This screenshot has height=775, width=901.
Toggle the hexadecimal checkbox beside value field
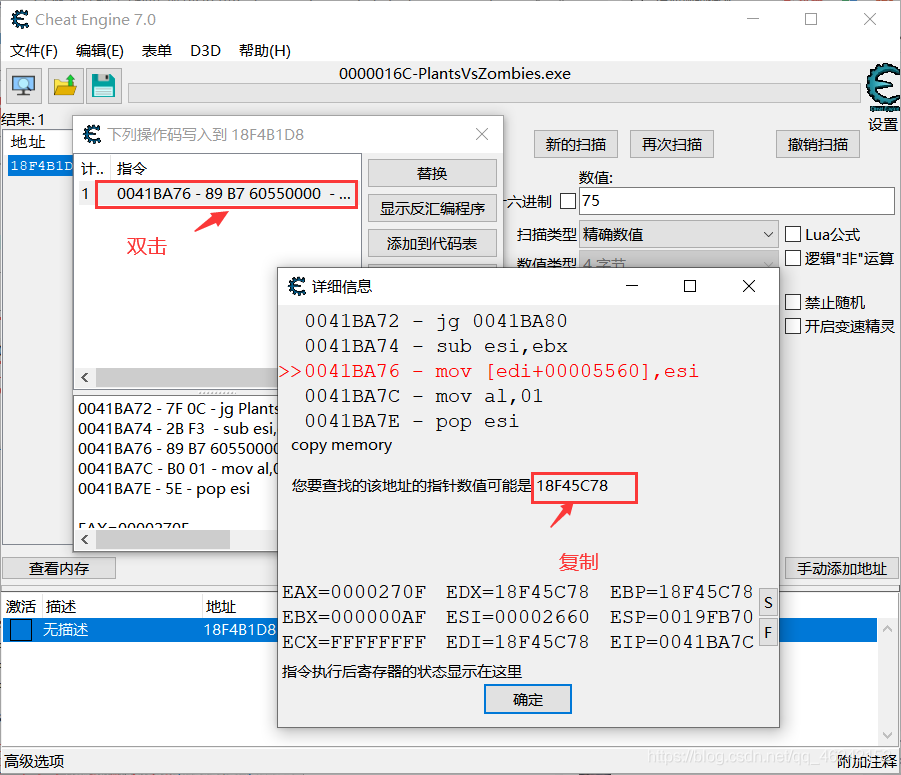coord(568,201)
